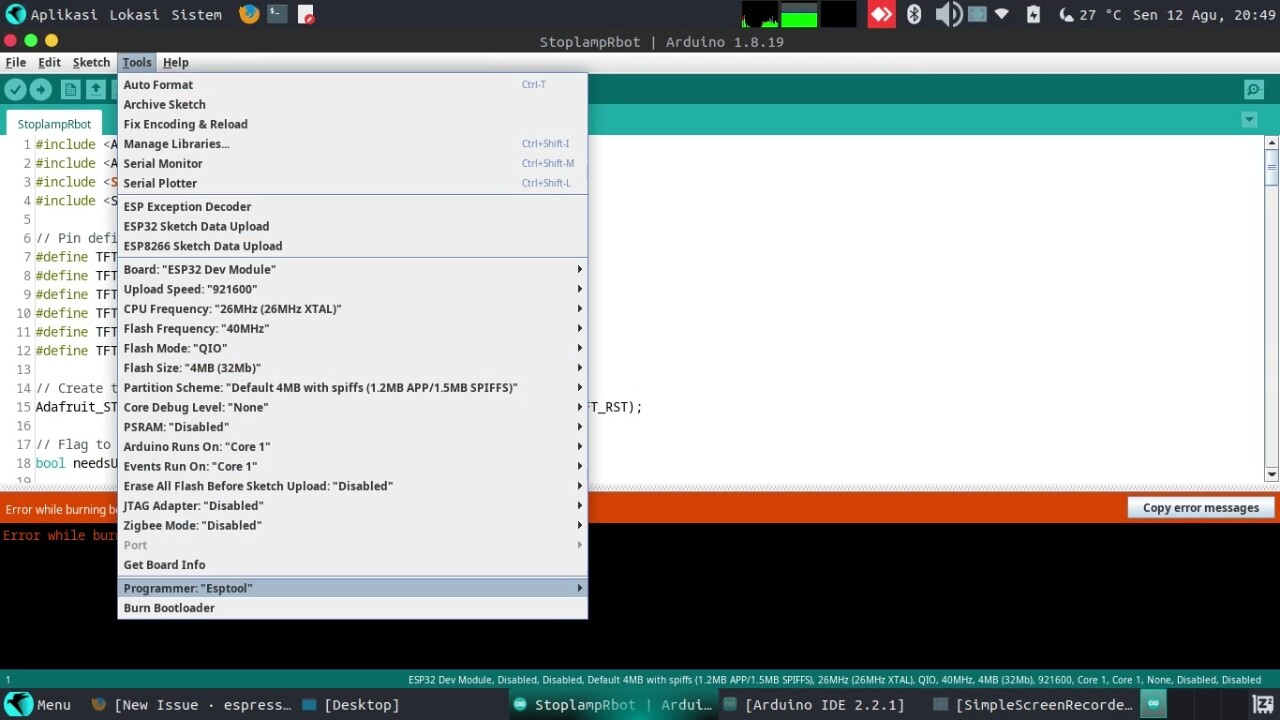Launch Firefox from the top panel
1280x720 pixels.
tap(249, 14)
